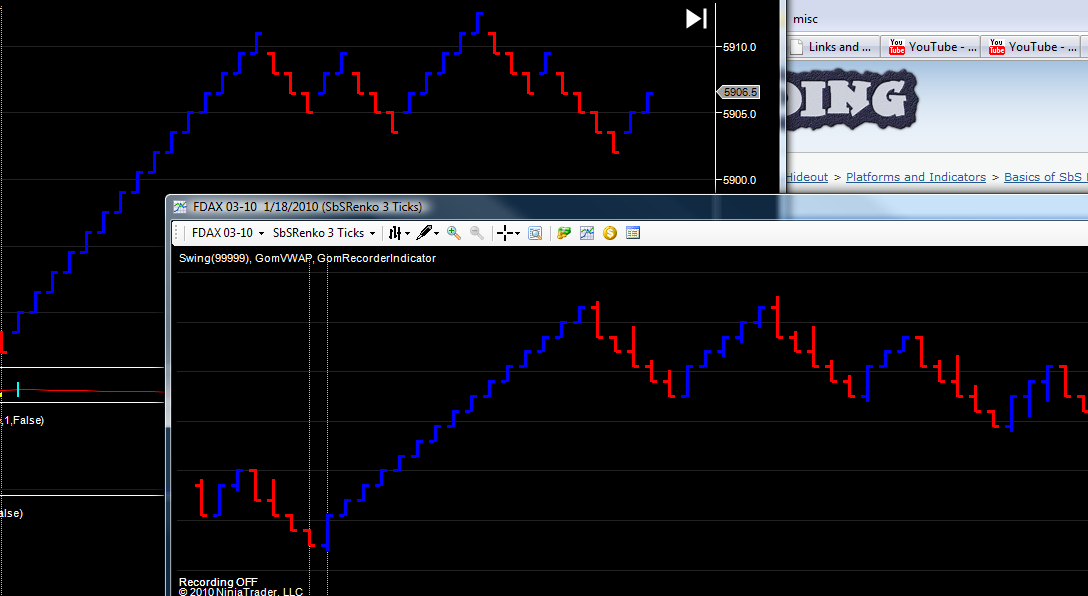The width and height of the screenshot is (1088, 596).
Task: Click the 5905.0 price axis label
Action: pyautogui.click(x=740, y=114)
